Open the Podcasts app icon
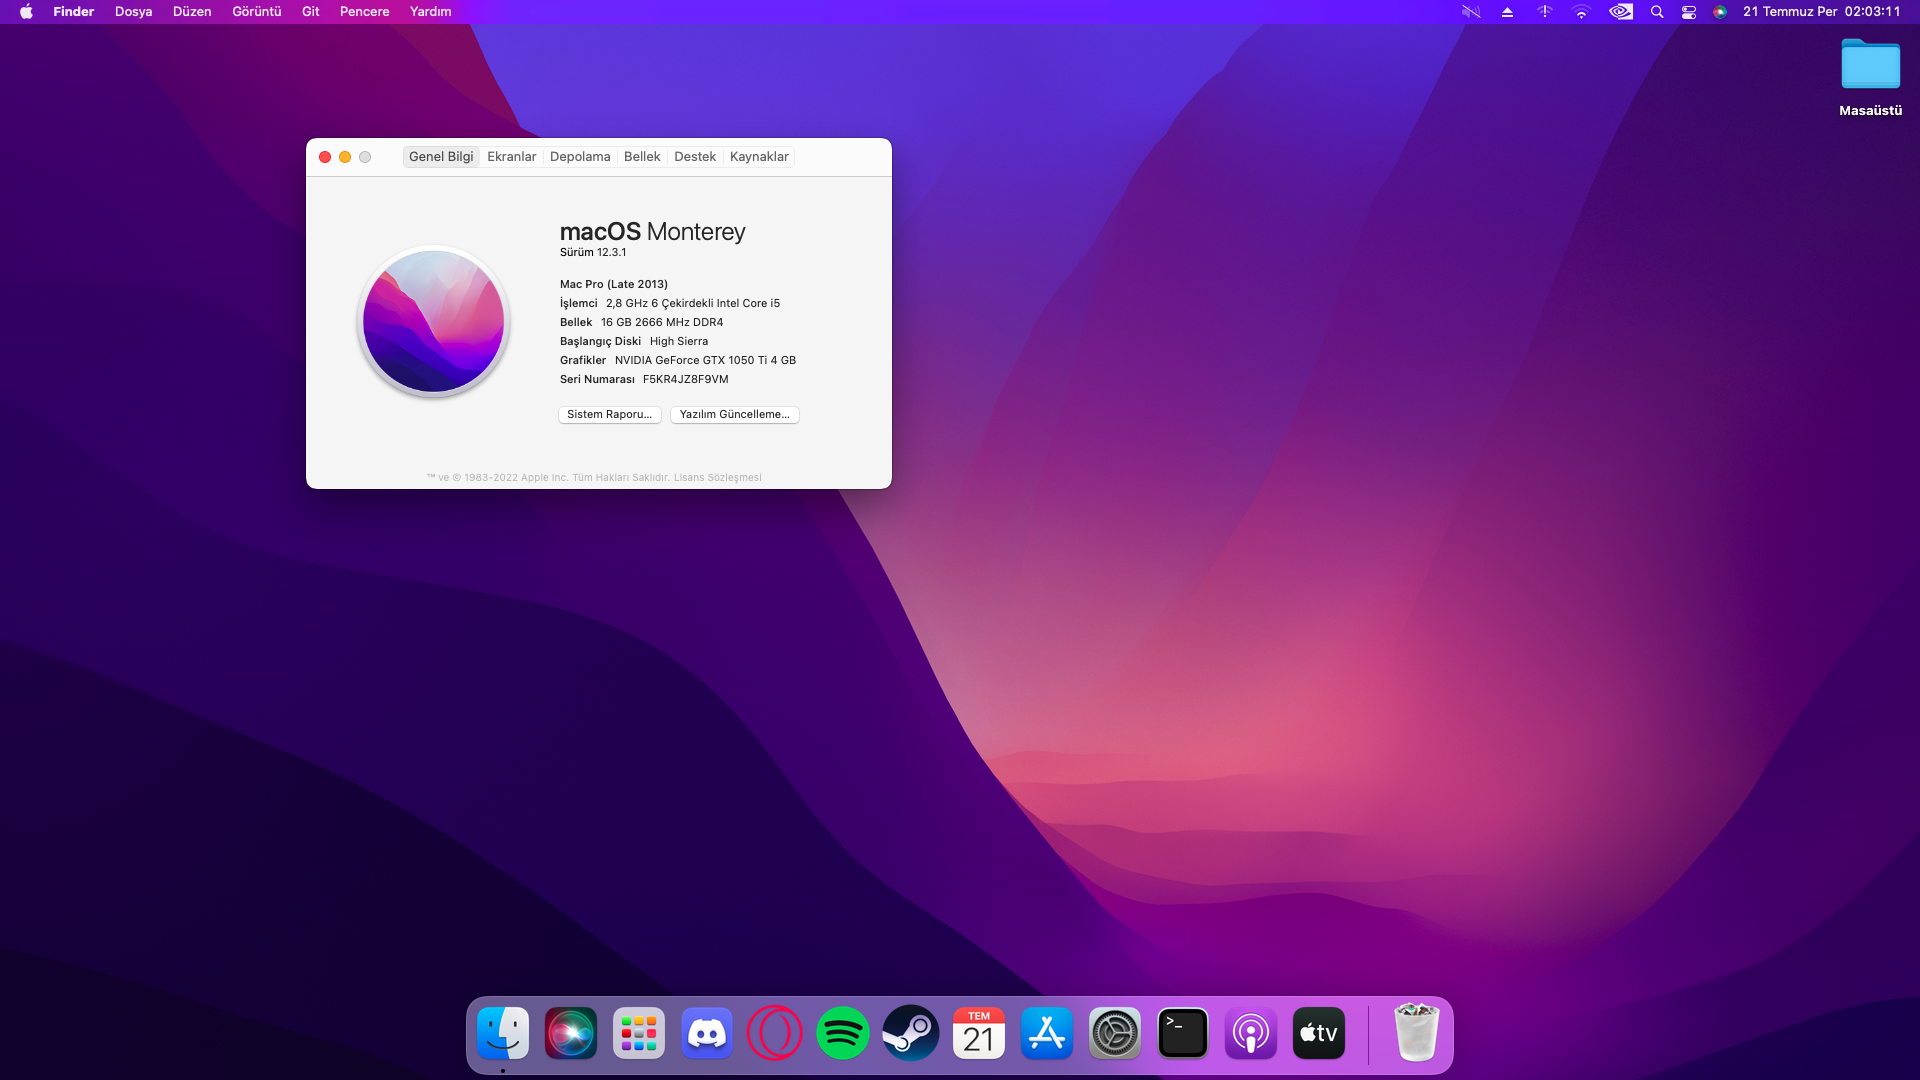This screenshot has height=1080, width=1920. [1250, 1033]
